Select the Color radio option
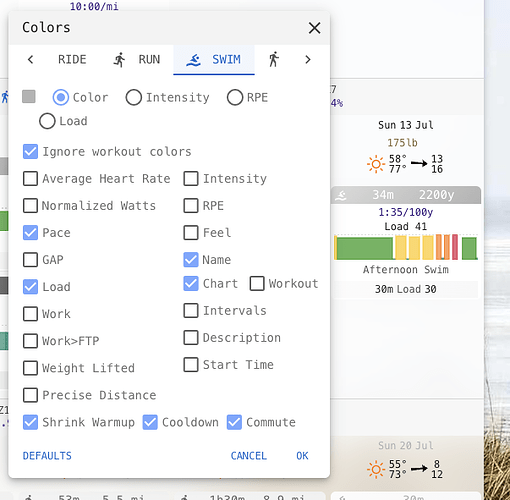 click(x=61, y=98)
